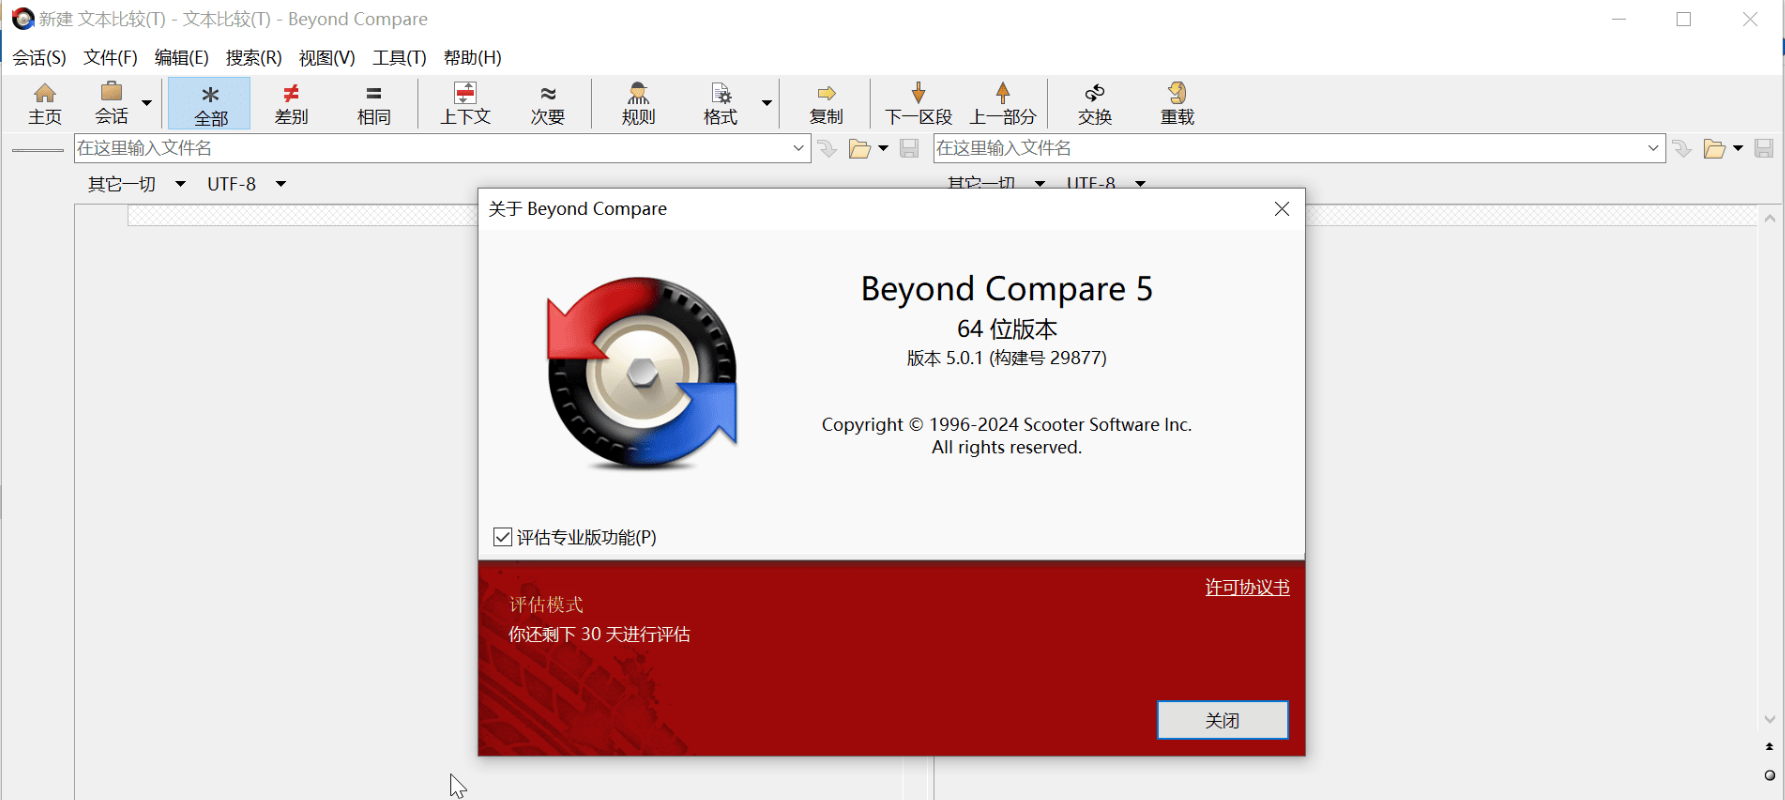Viewport: 1785px width, 800px height.
Task: Expand the left file path history dropdown
Action: (799, 148)
